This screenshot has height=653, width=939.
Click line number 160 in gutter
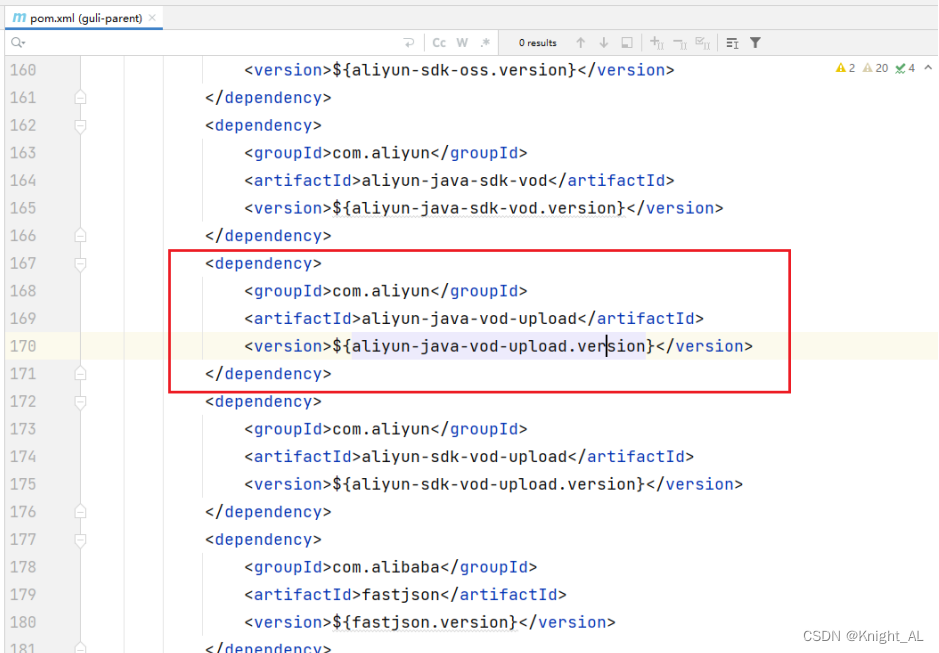[23, 70]
